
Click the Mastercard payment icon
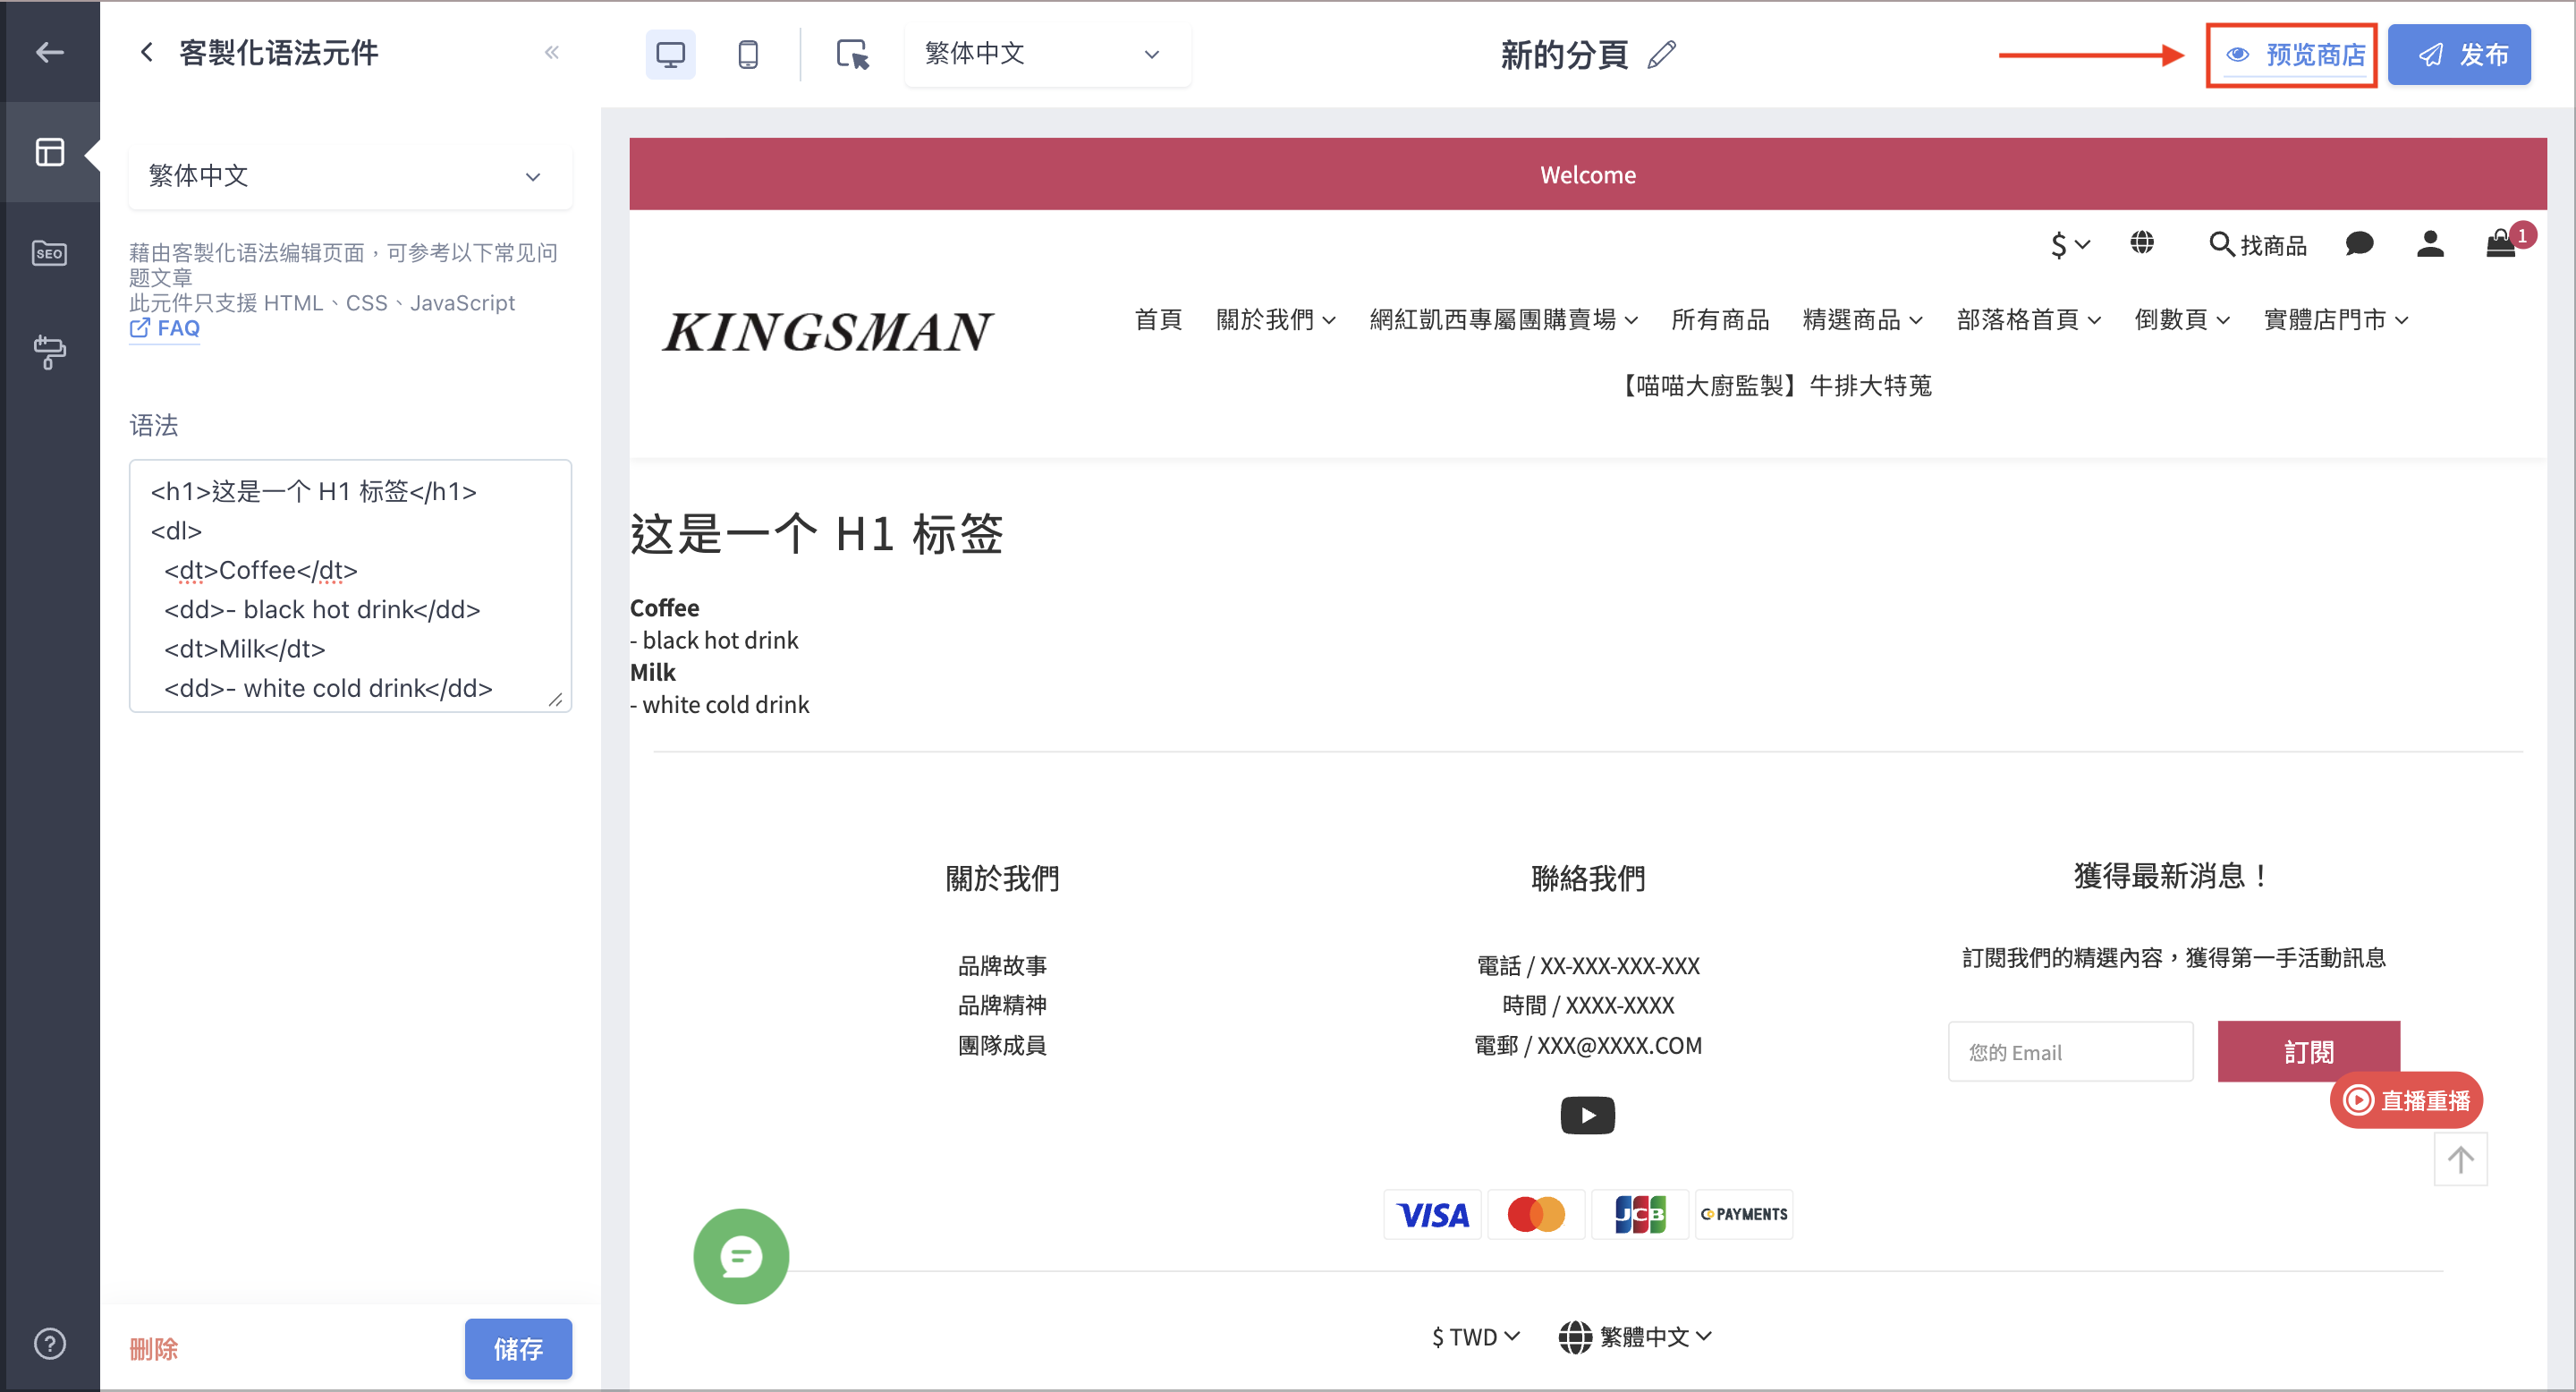click(x=1536, y=1215)
